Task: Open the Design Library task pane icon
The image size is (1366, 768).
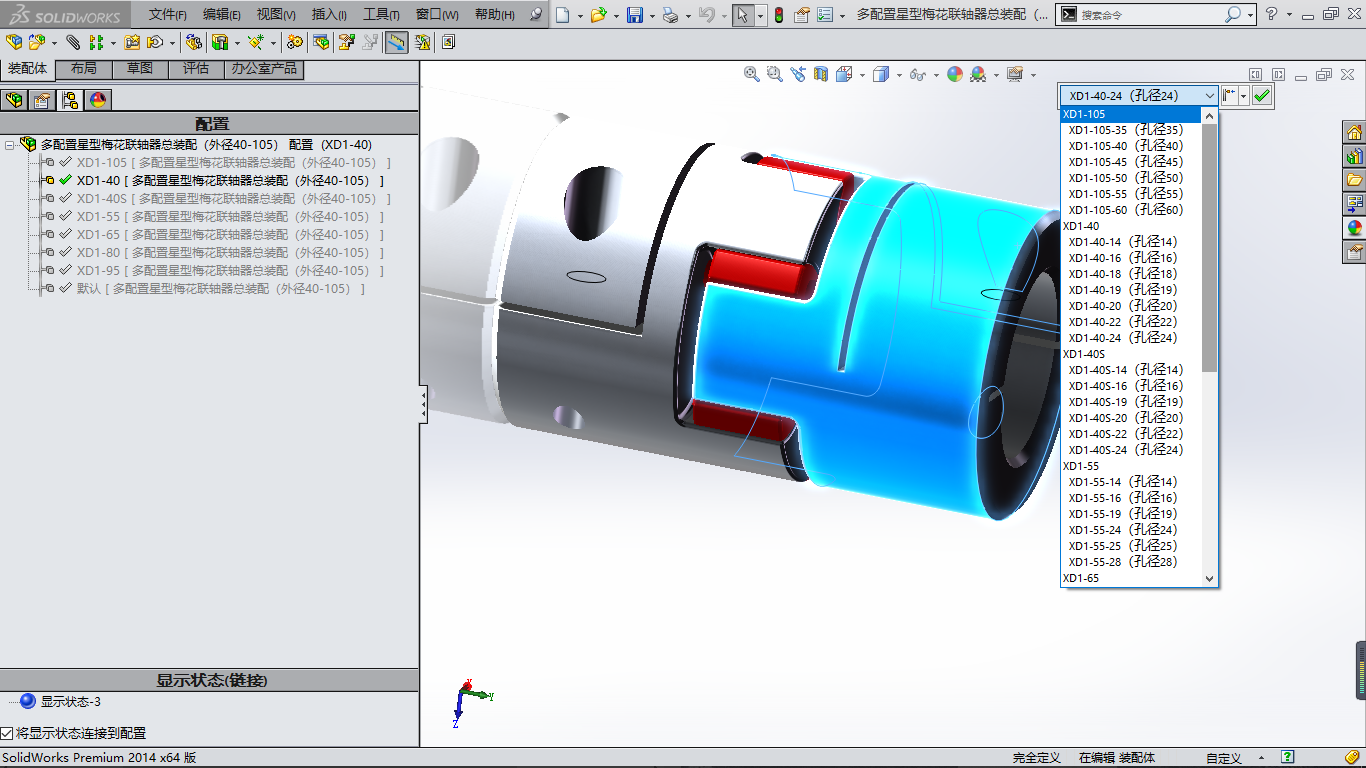Action: [x=1355, y=157]
